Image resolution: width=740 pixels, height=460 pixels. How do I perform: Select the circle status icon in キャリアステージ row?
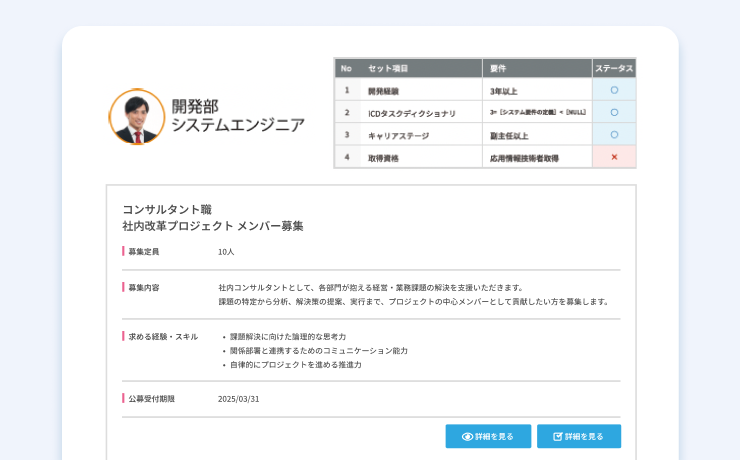click(614, 134)
